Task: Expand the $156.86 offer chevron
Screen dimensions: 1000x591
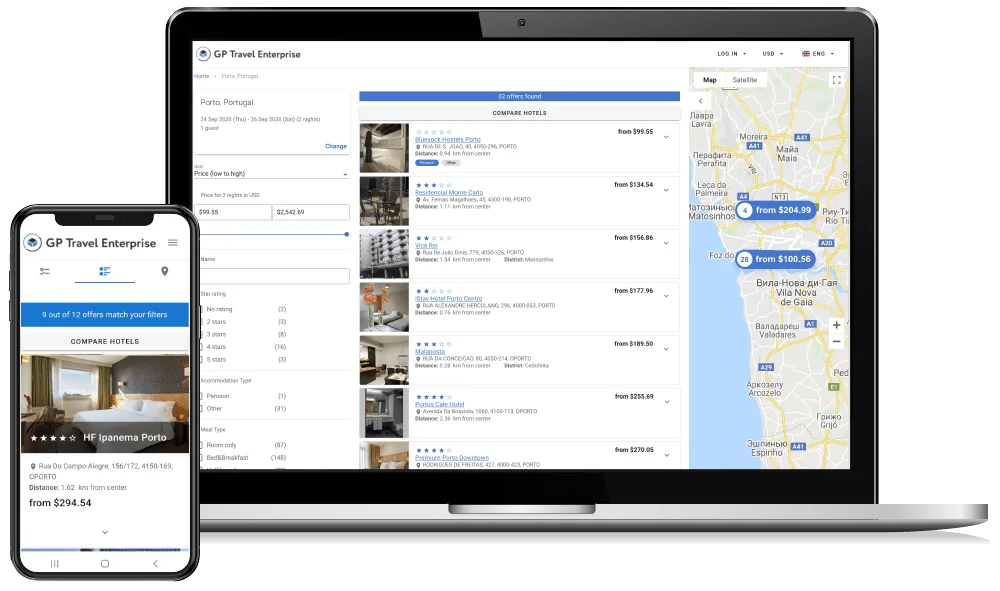Action: [x=666, y=243]
